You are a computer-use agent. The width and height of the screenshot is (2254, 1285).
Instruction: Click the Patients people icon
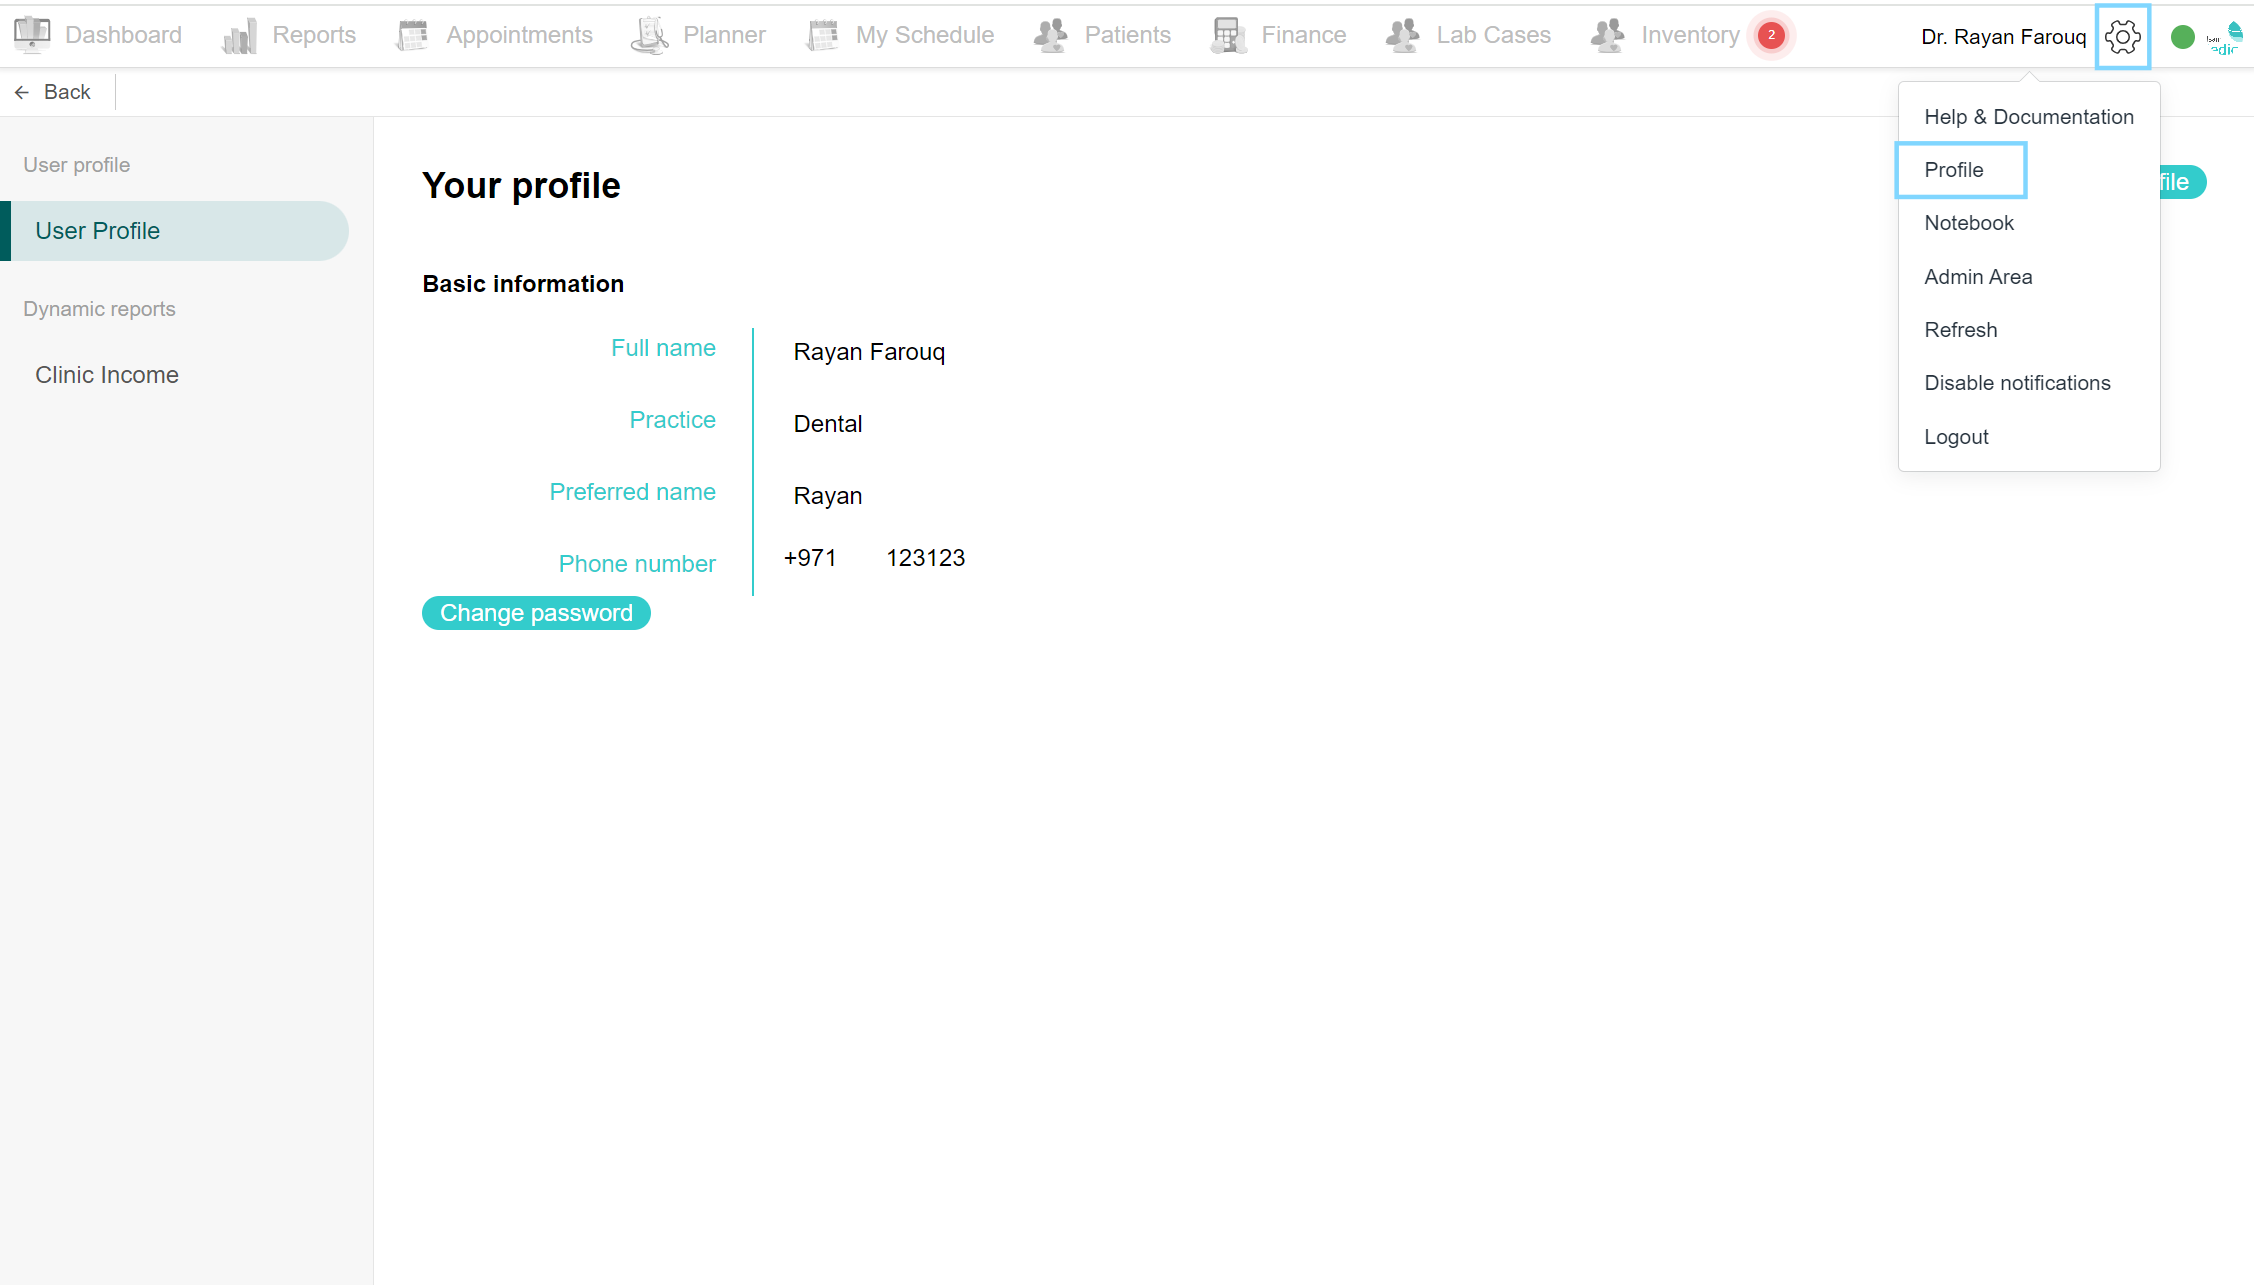click(x=1051, y=35)
